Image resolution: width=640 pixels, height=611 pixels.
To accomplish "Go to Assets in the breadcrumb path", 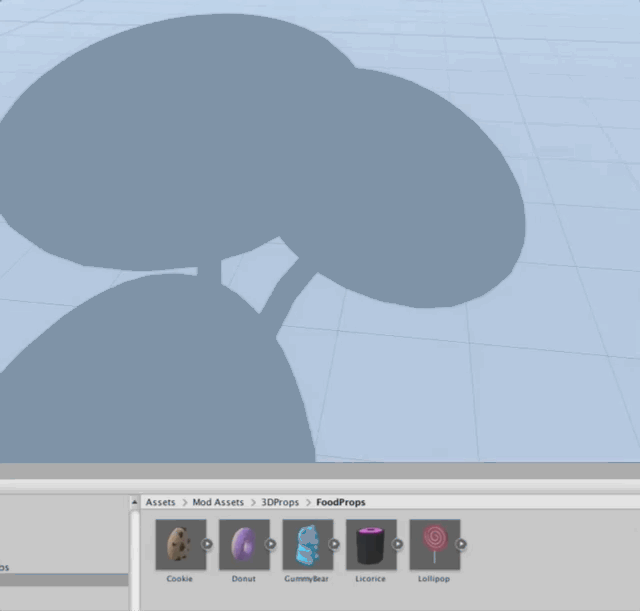I will point(160,502).
